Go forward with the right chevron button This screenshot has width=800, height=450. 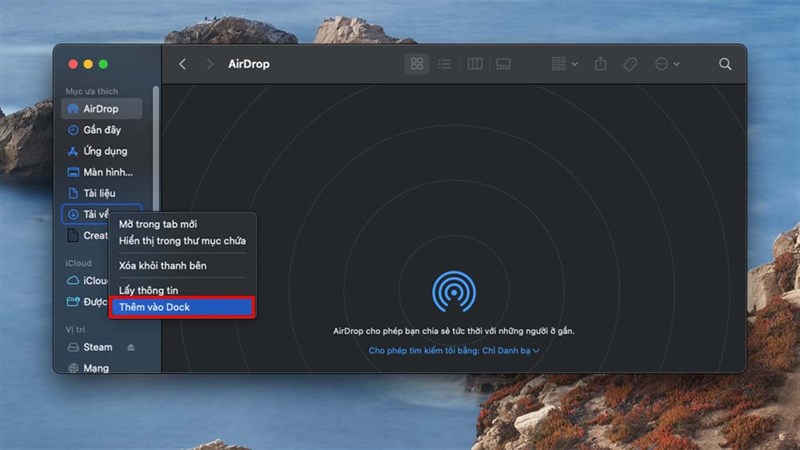(209, 64)
